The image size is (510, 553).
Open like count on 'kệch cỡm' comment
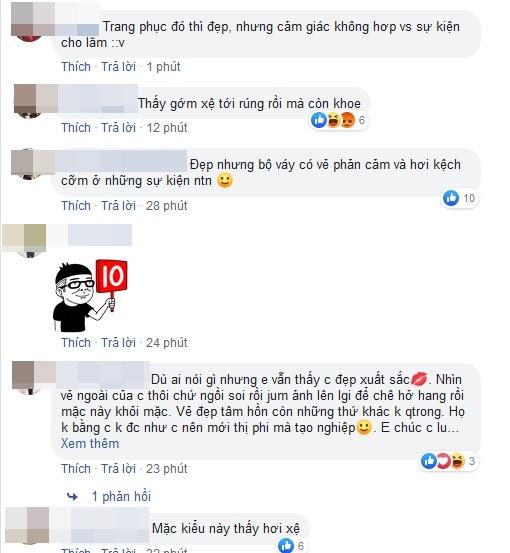460,198
